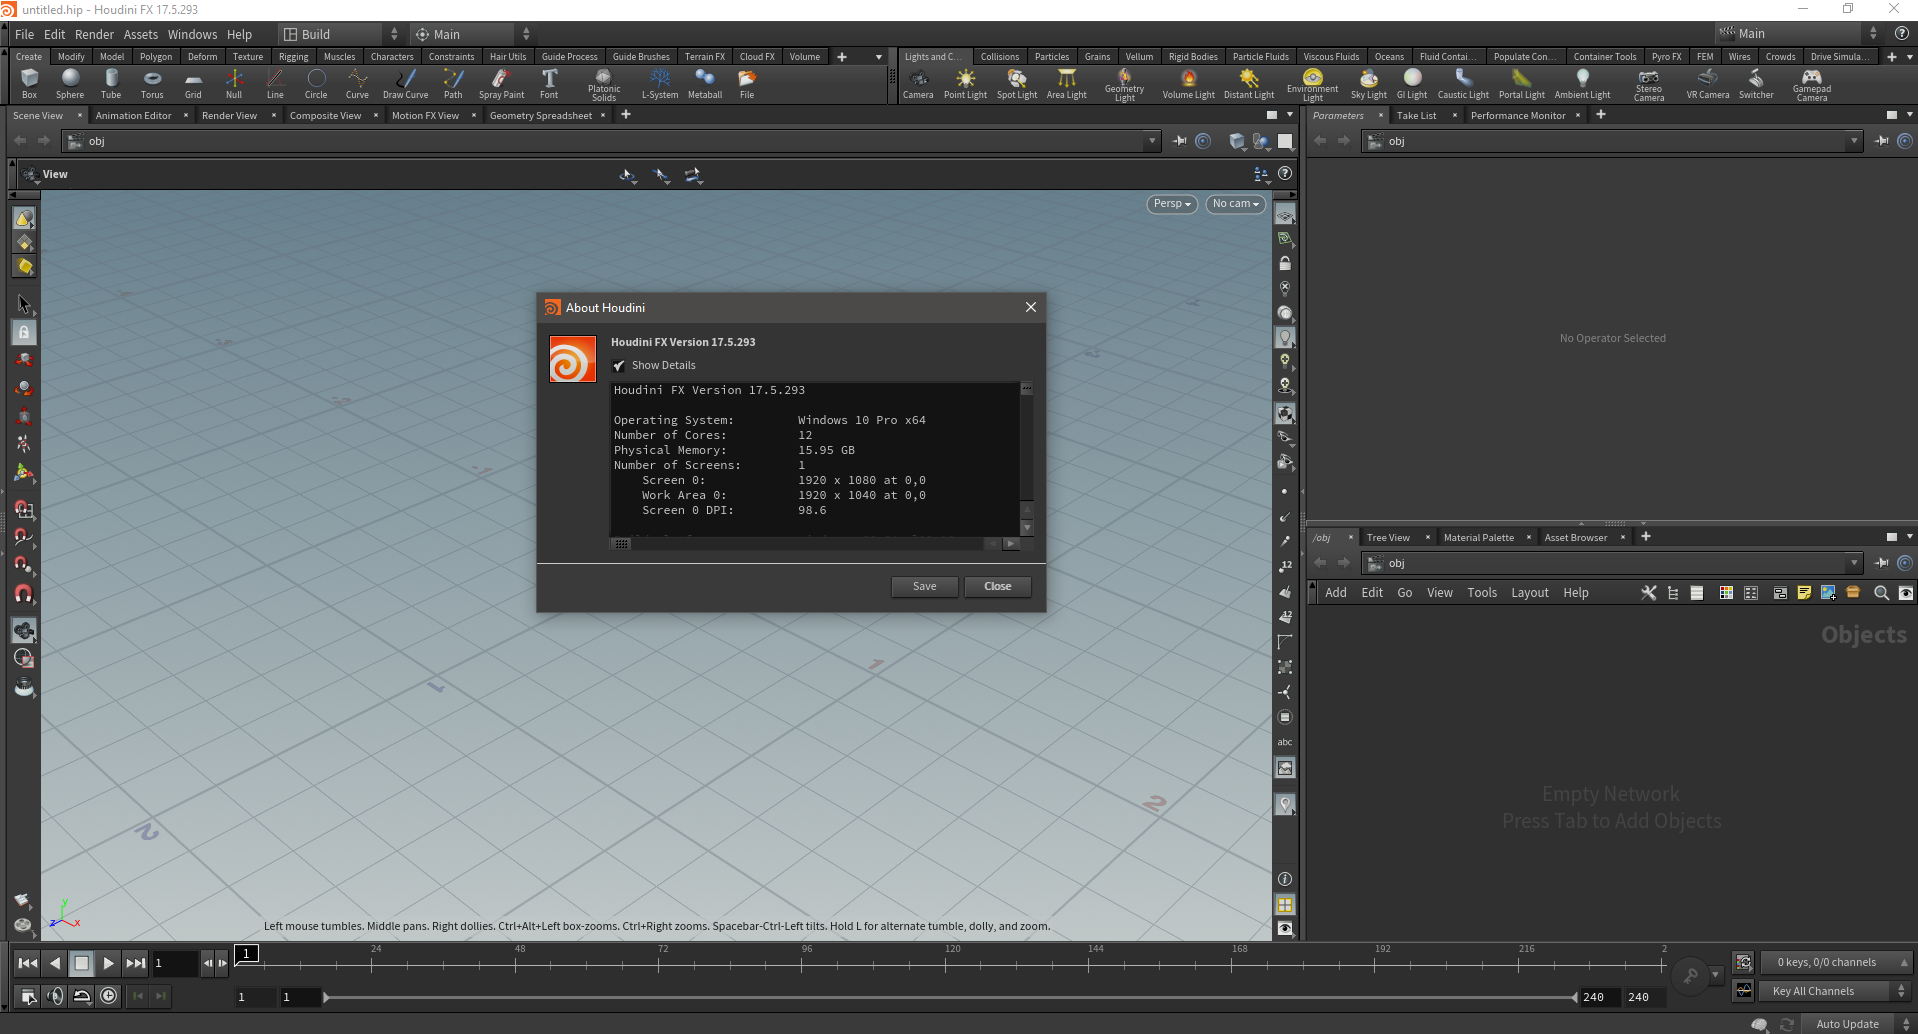Switch to the Geometry Spreadsheet tab
The image size is (1918, 1034).
[540, 116]
